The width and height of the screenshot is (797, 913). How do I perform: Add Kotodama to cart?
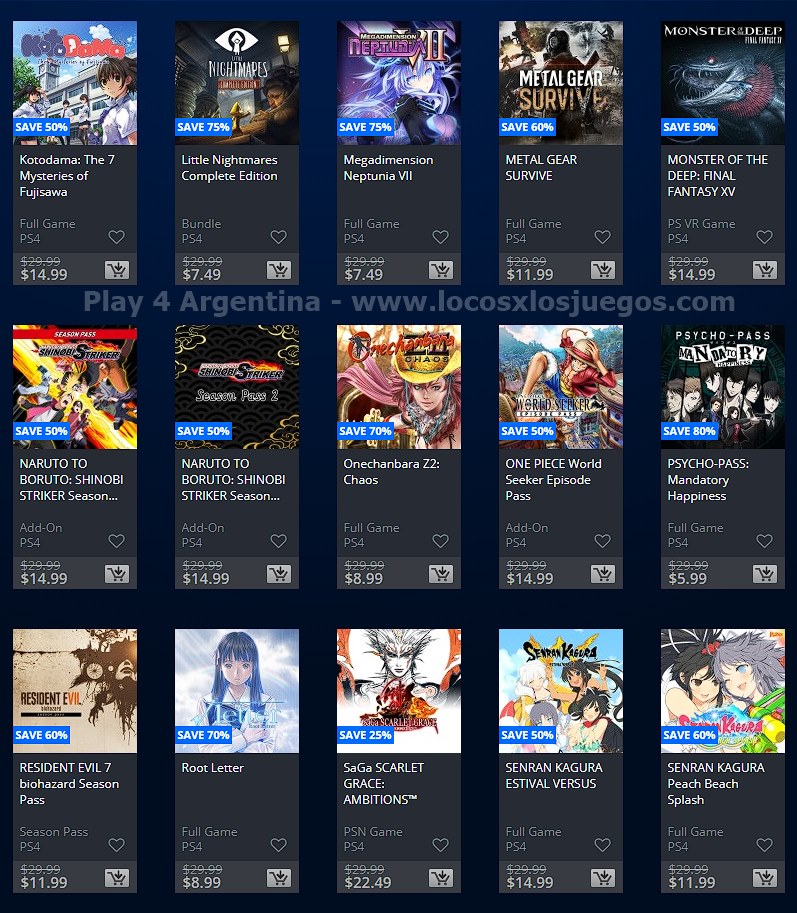pyautogui.click(x=117, y=270)
